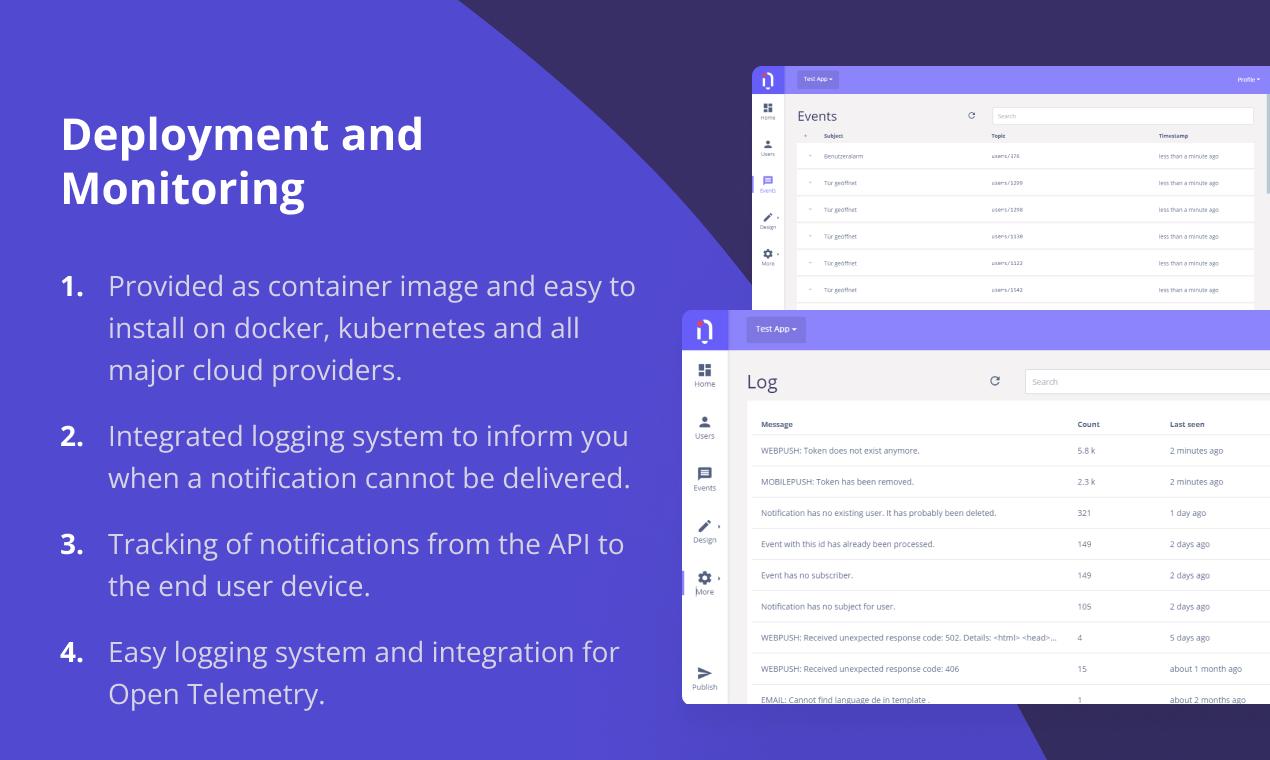This screenshot has height=760, width=1270.
Task: Expand the Benutzeralarm event row
Action: (810, 156)
